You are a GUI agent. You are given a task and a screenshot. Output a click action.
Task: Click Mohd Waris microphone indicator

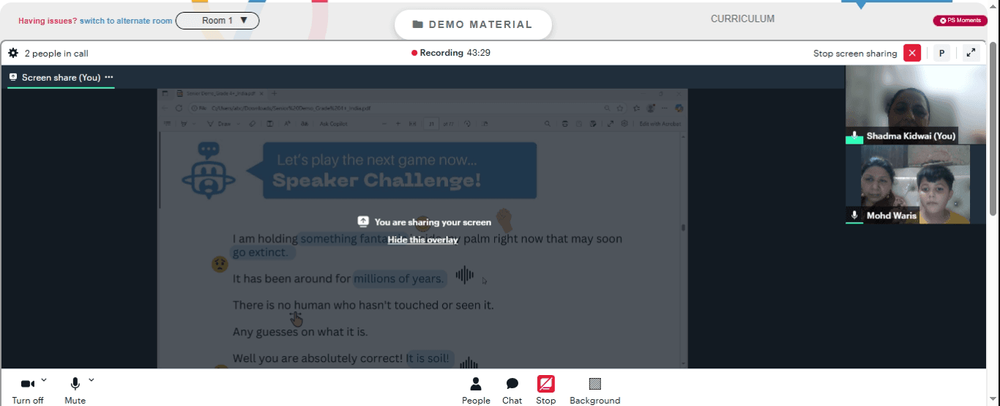click(854, 215)
